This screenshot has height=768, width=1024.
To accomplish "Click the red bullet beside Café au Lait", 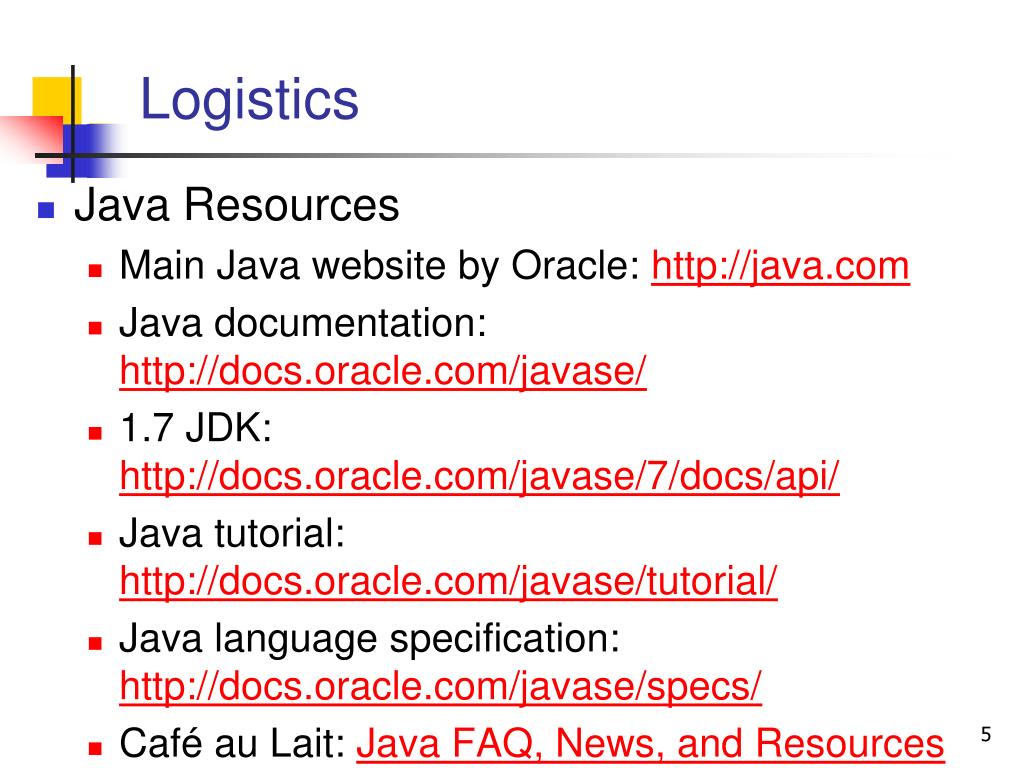I will point(95,748).
